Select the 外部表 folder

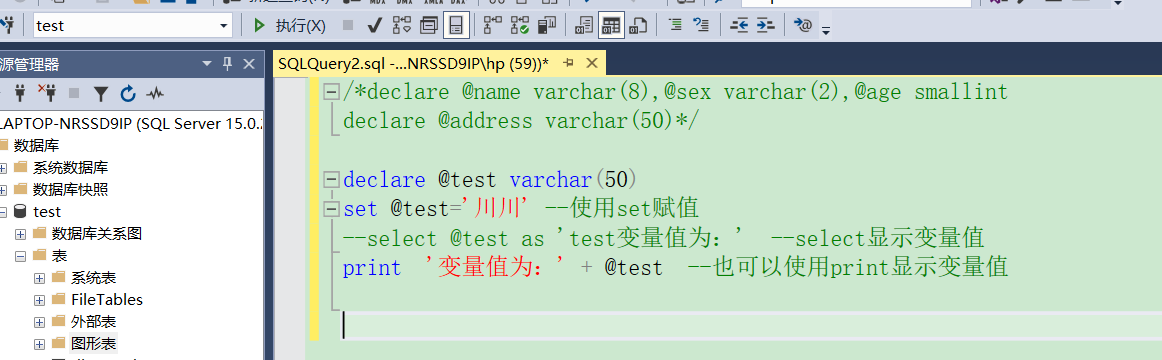point(93,322)
